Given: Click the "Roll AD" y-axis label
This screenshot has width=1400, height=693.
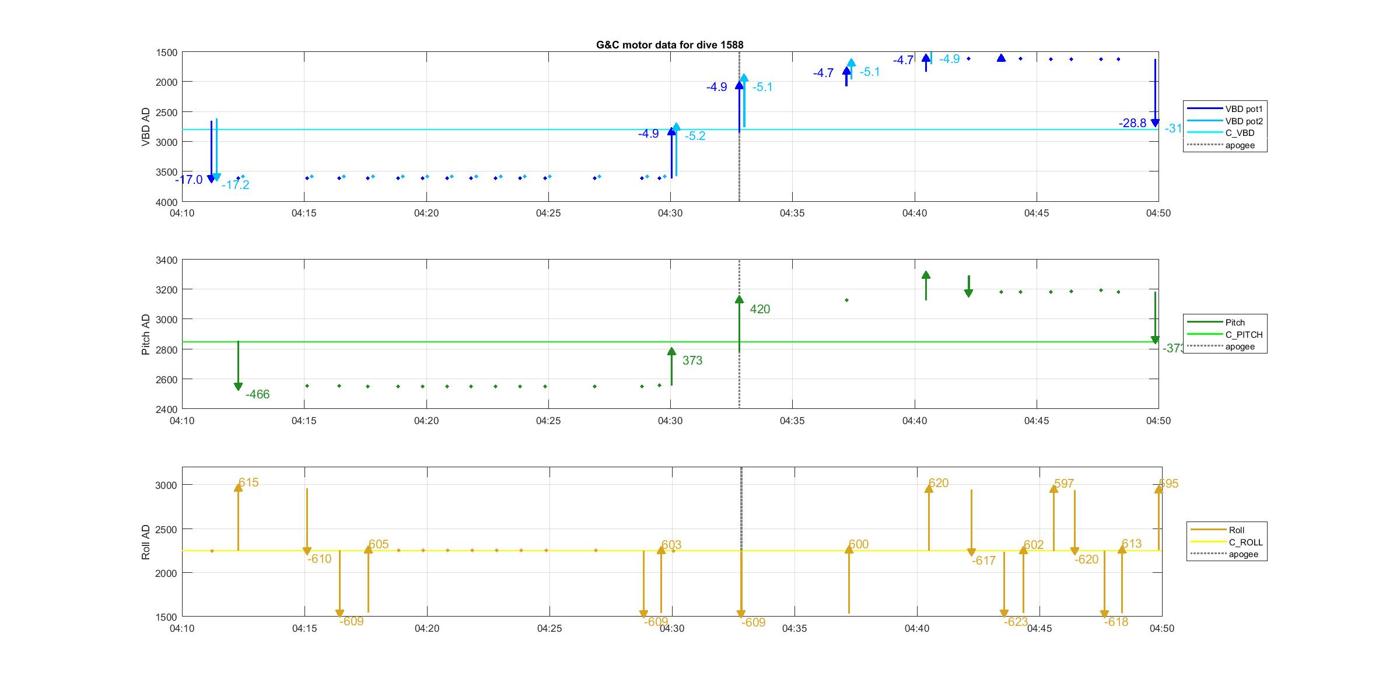Looking at the screenshot, I should [146, 541].
